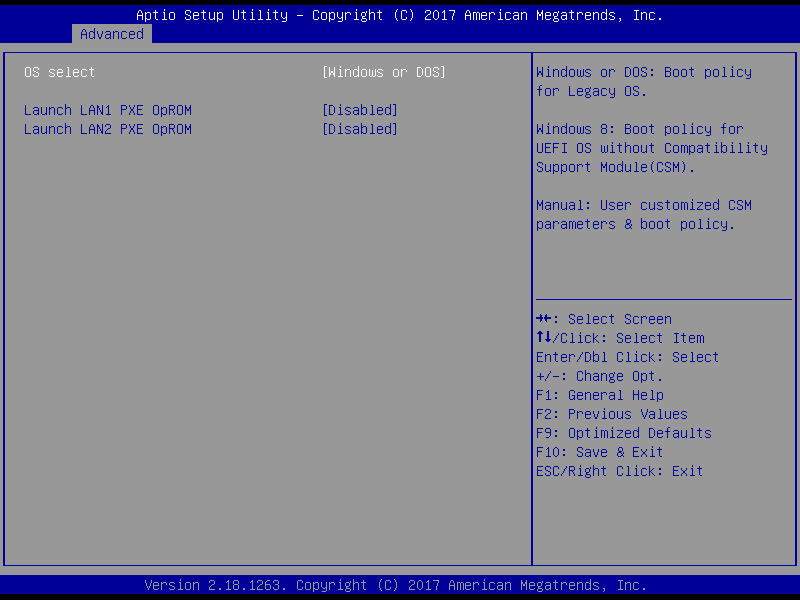
Task: Toggle the Disabled value for LAN2 PXE OpROM
Action: click(360, 129)
